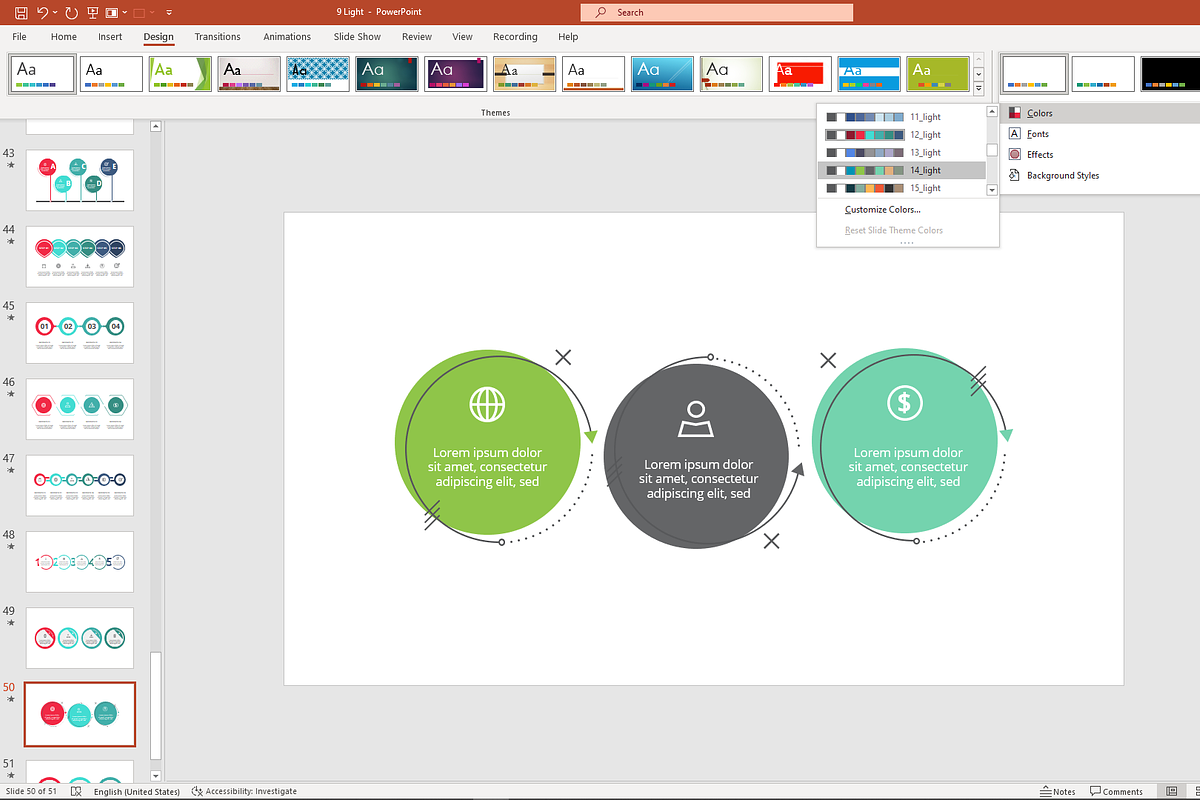Apply the red banner theme thumbnail

tap(801, 74)
